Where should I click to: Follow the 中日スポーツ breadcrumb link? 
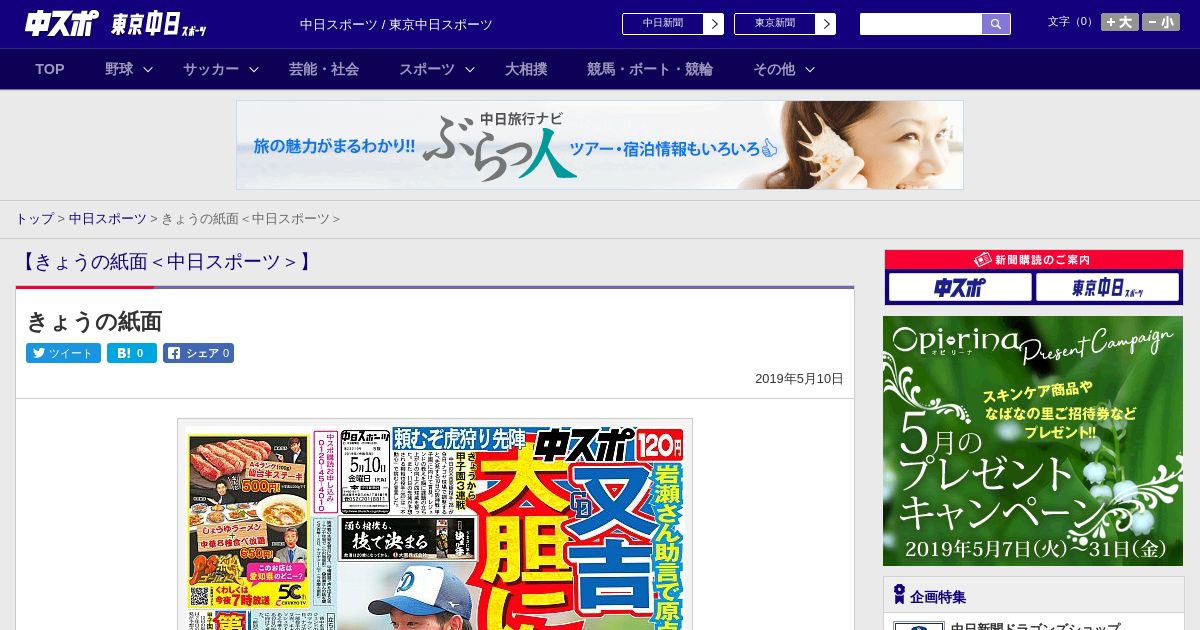tap(108, 218)
